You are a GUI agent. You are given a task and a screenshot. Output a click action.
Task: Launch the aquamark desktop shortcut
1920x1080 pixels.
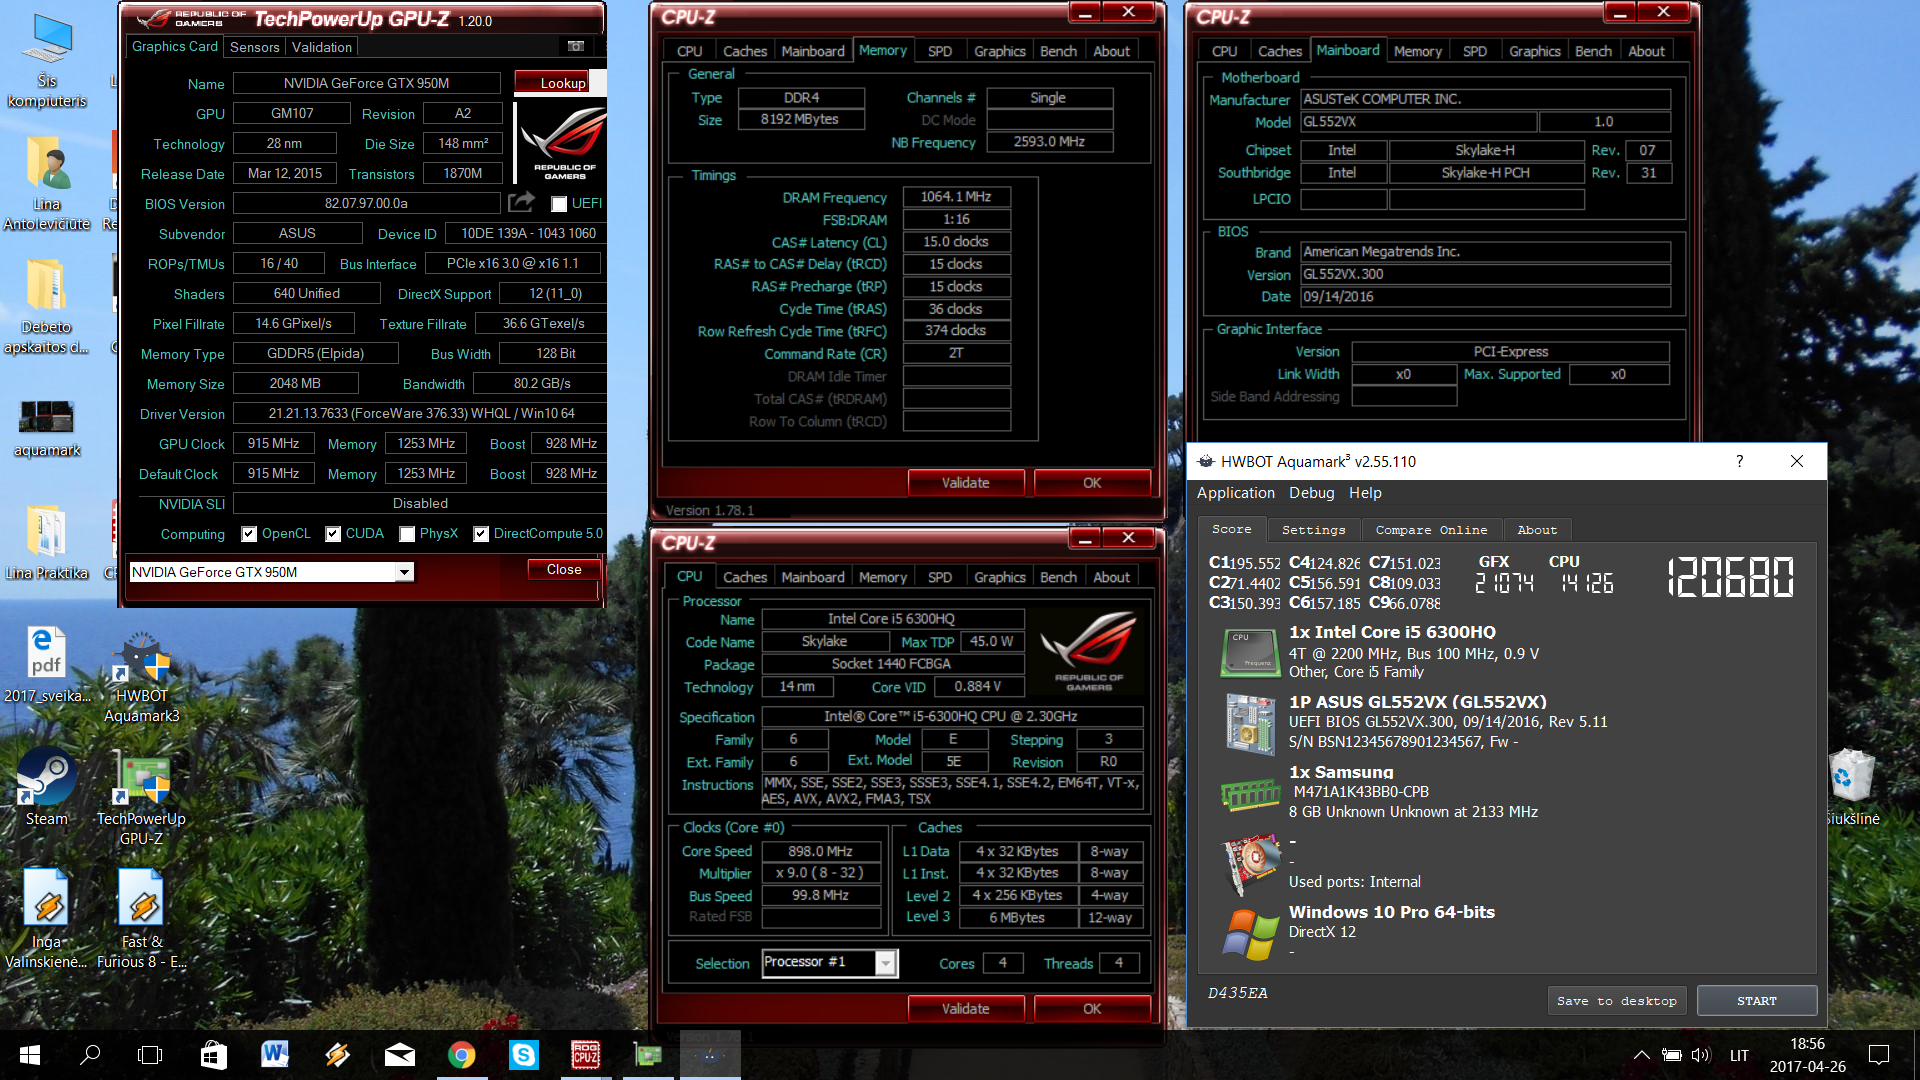(x=47, y=428)
